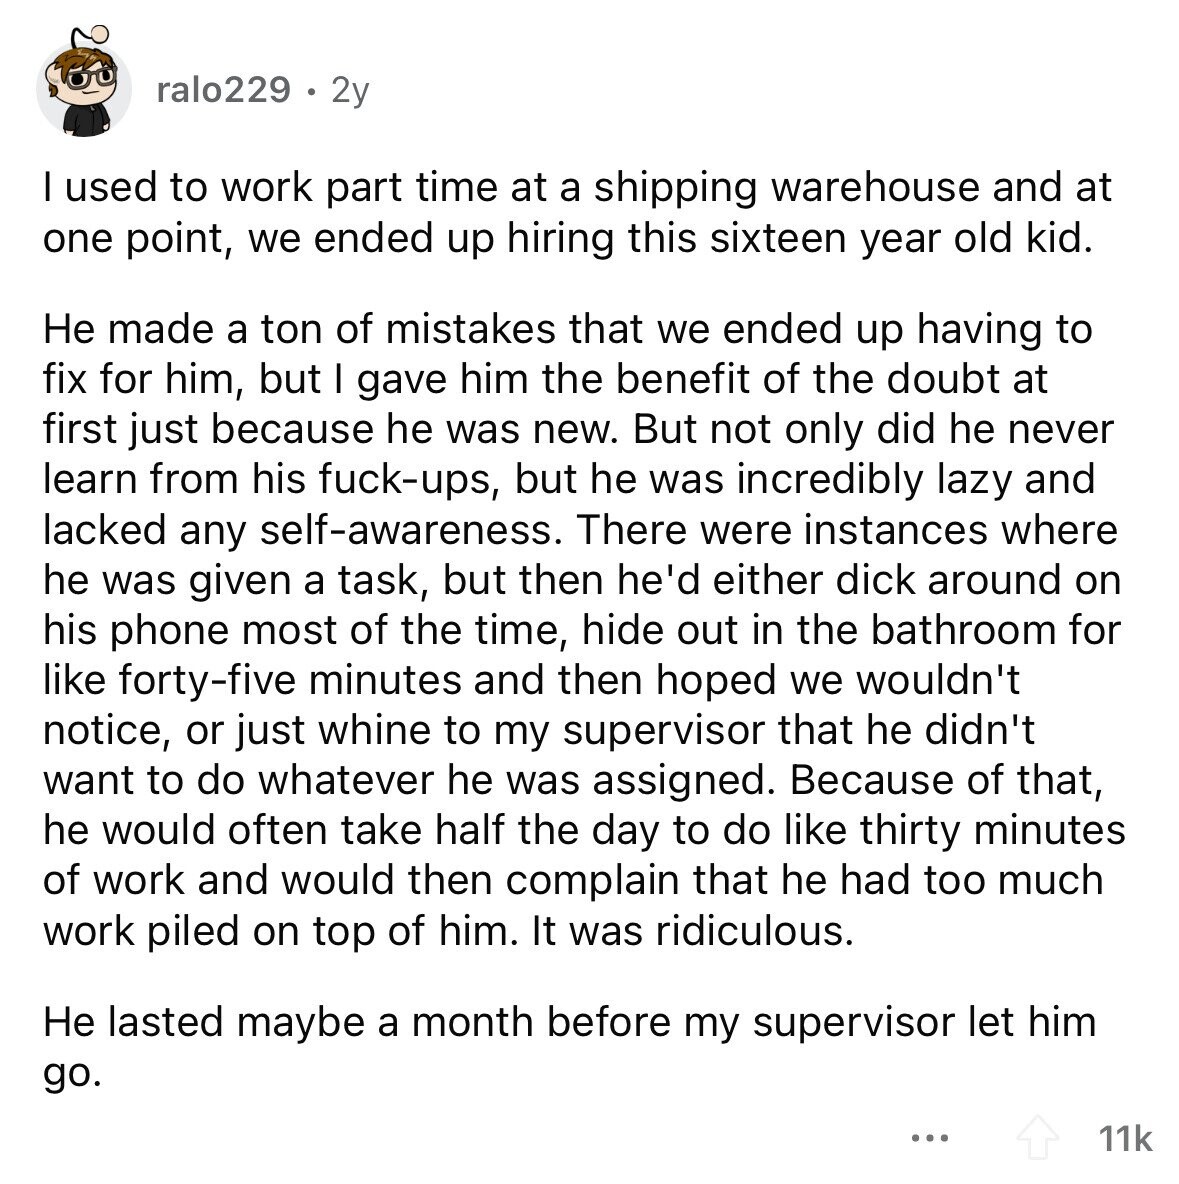Image resolution: width=1179 pixels, height=1184 pixels.
Task: Select the line "He lasted maybe a month"
Action: (x=569, y=1022)
